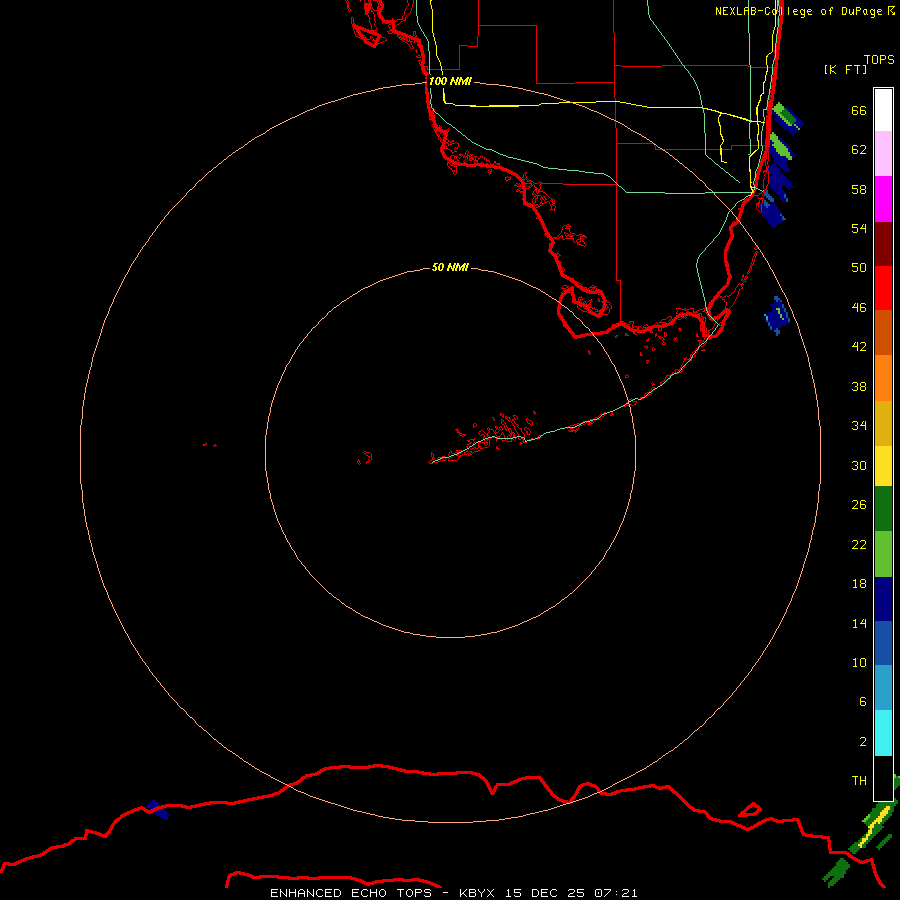
Task: Click the "42" legend value
Action: 859,347
